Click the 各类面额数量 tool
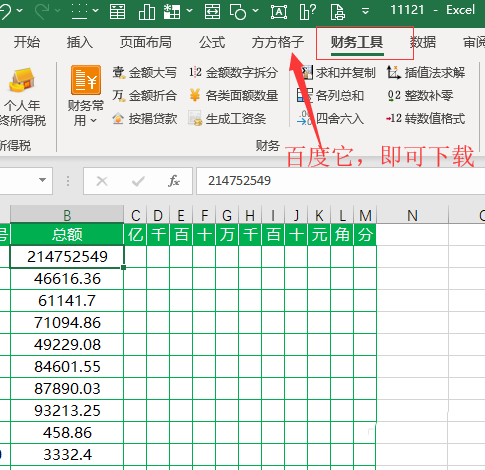This screenshot has width=485, height=470. tap(233, 96)
